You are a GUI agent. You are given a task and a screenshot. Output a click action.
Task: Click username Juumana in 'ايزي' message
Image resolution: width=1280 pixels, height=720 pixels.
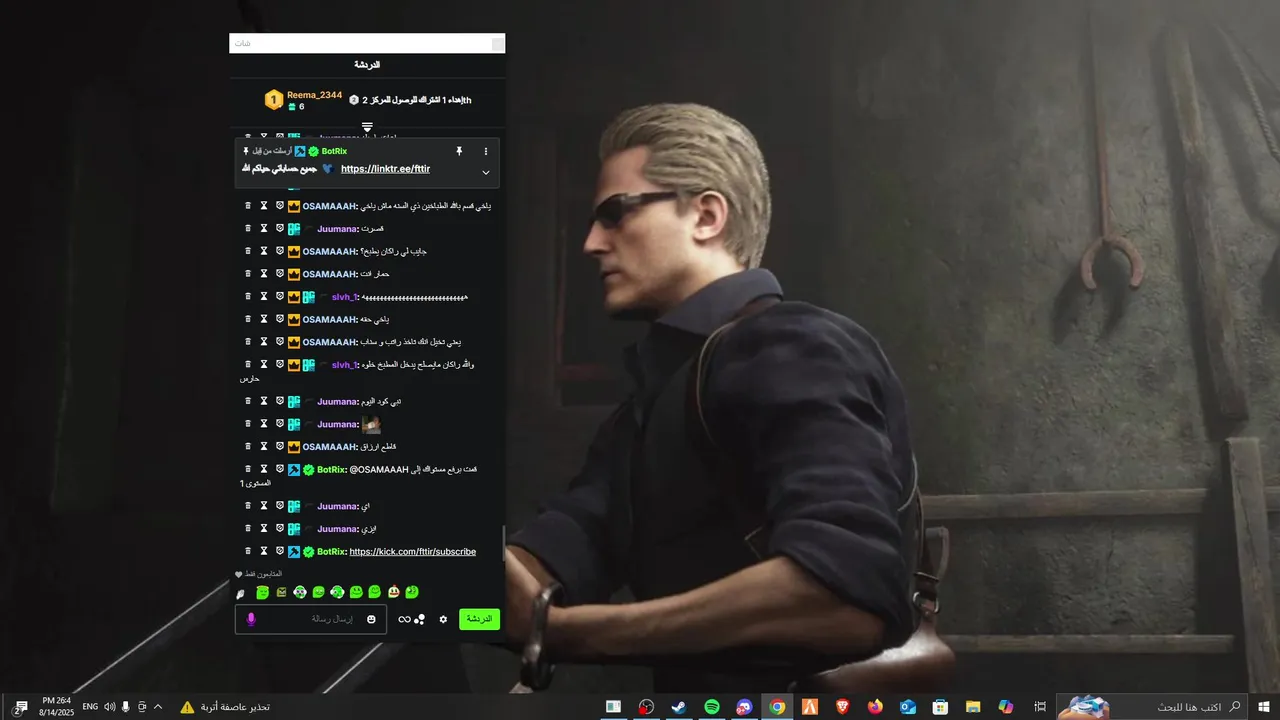(x=338, y=529)
